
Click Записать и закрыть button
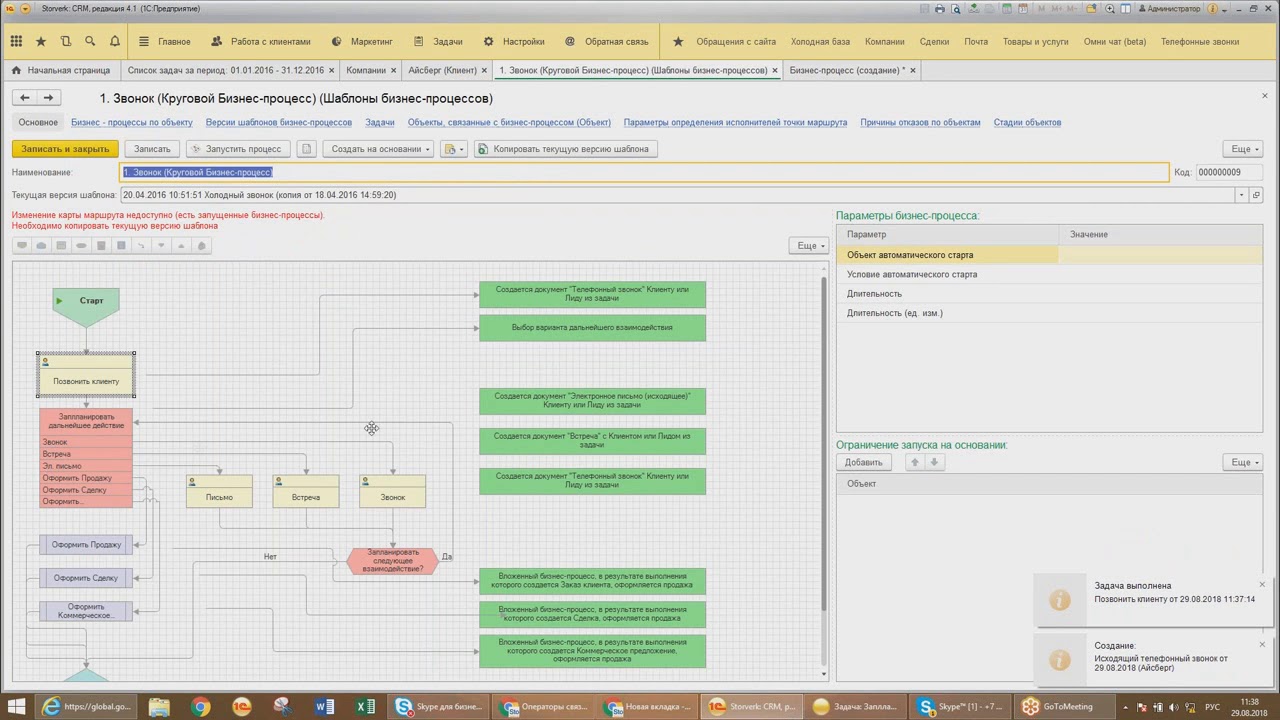click(65, 149)
